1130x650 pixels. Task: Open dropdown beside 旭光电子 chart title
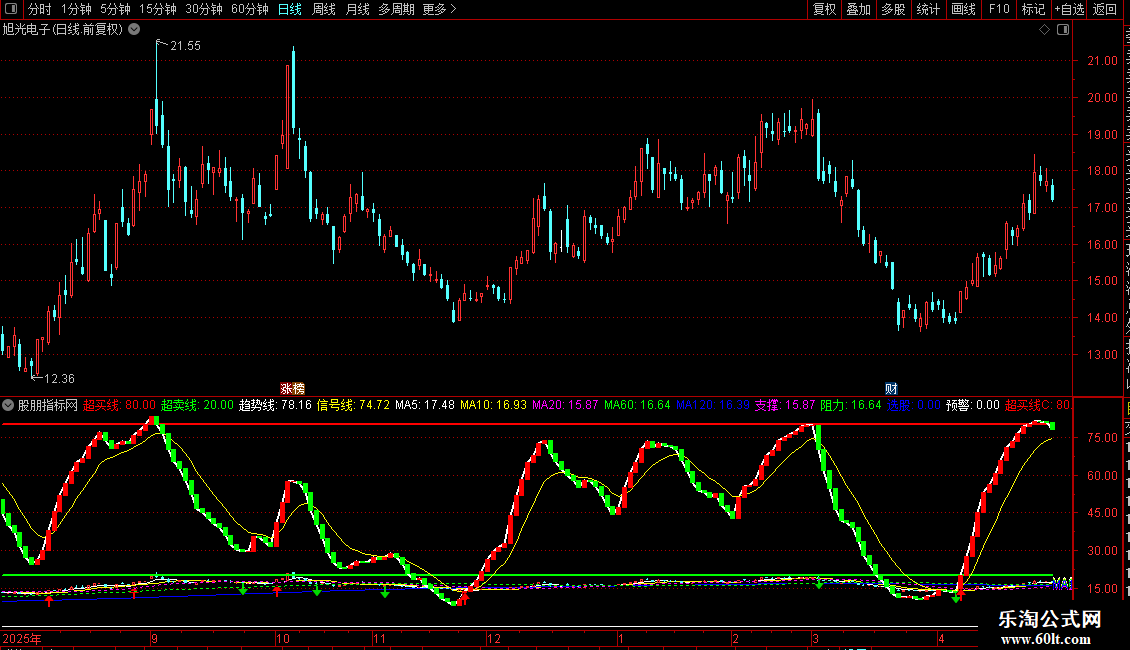pyautogui.click(x=134, y=30)
